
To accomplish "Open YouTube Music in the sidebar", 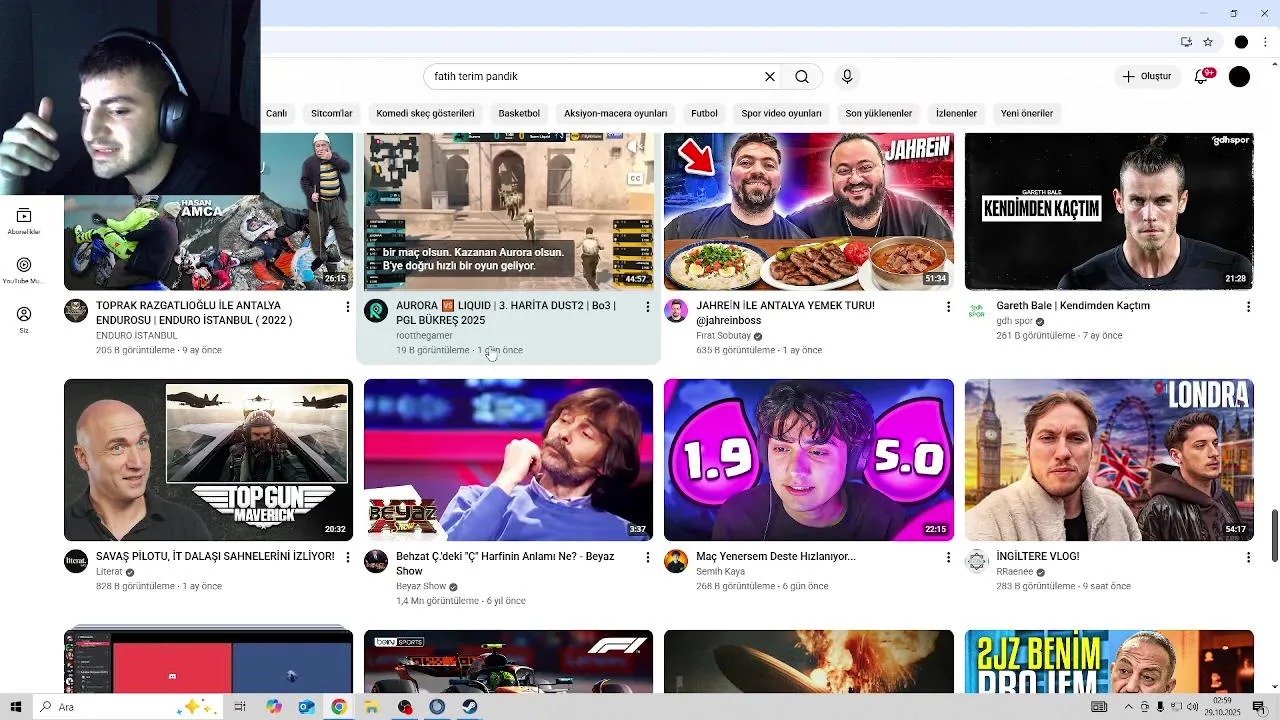I will pos(24,271).
